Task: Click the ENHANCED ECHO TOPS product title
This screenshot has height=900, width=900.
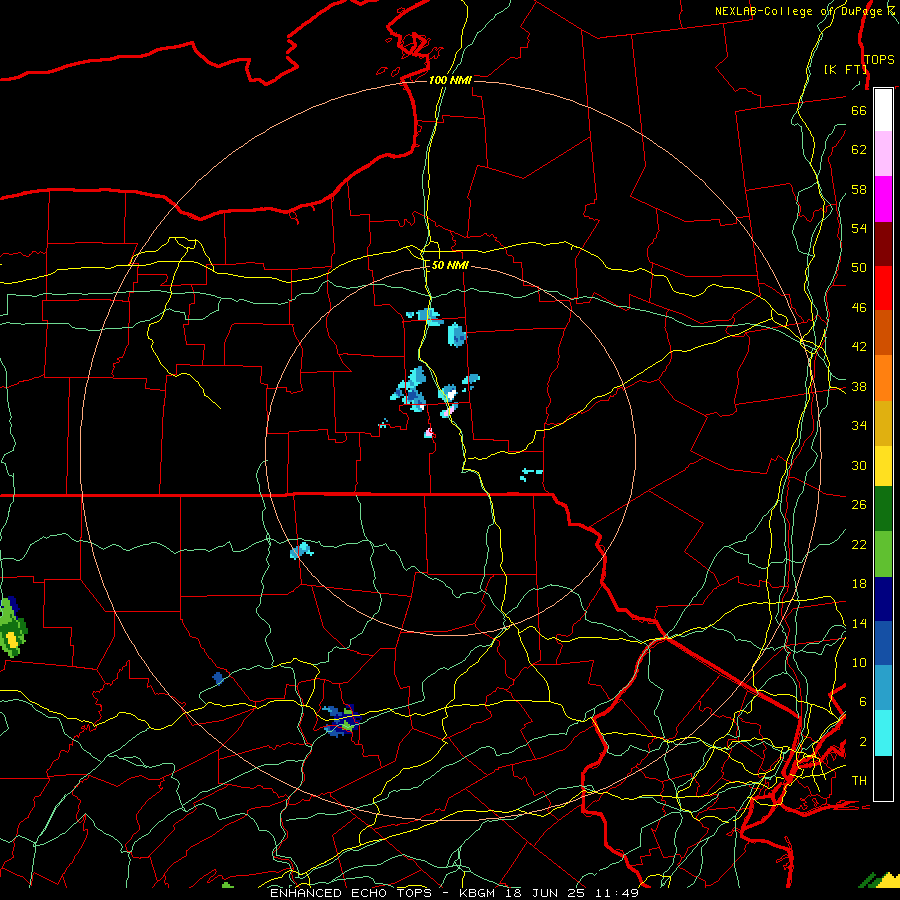Action: click(x=351, y=893)
